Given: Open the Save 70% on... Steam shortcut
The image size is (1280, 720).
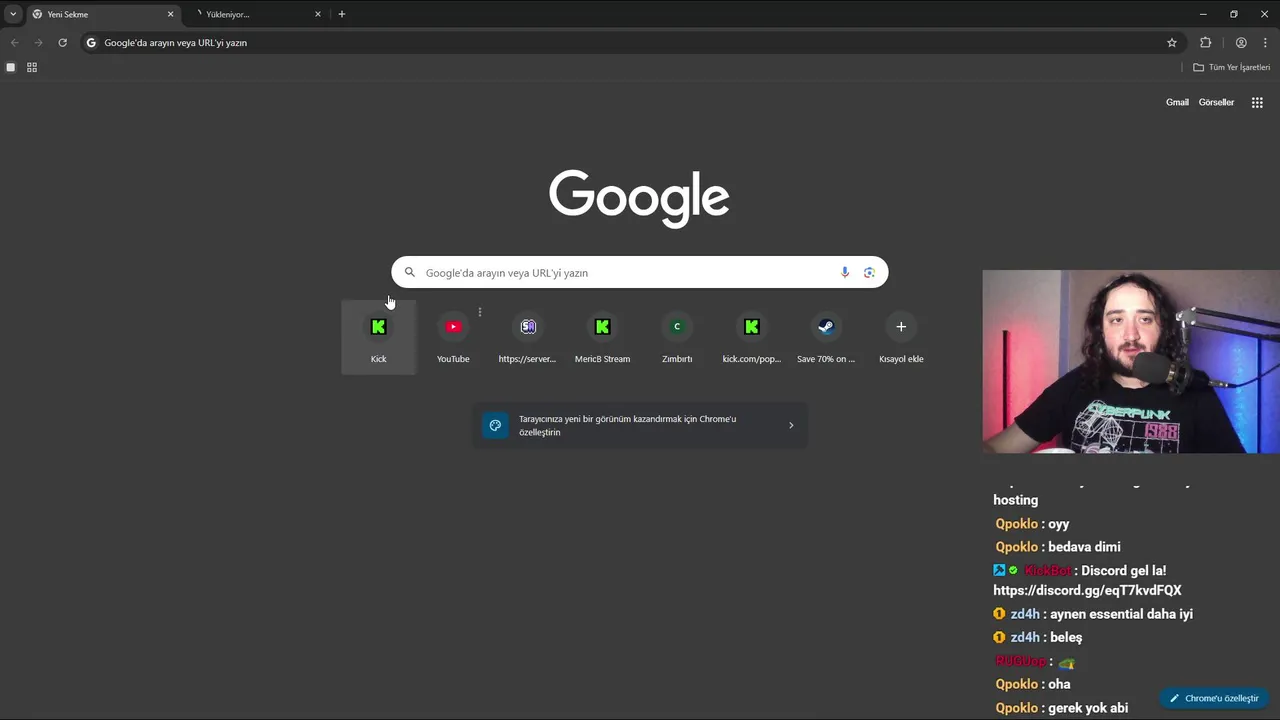Looking at the screenshot, I should pyautogui.click(x=826, y=337).
